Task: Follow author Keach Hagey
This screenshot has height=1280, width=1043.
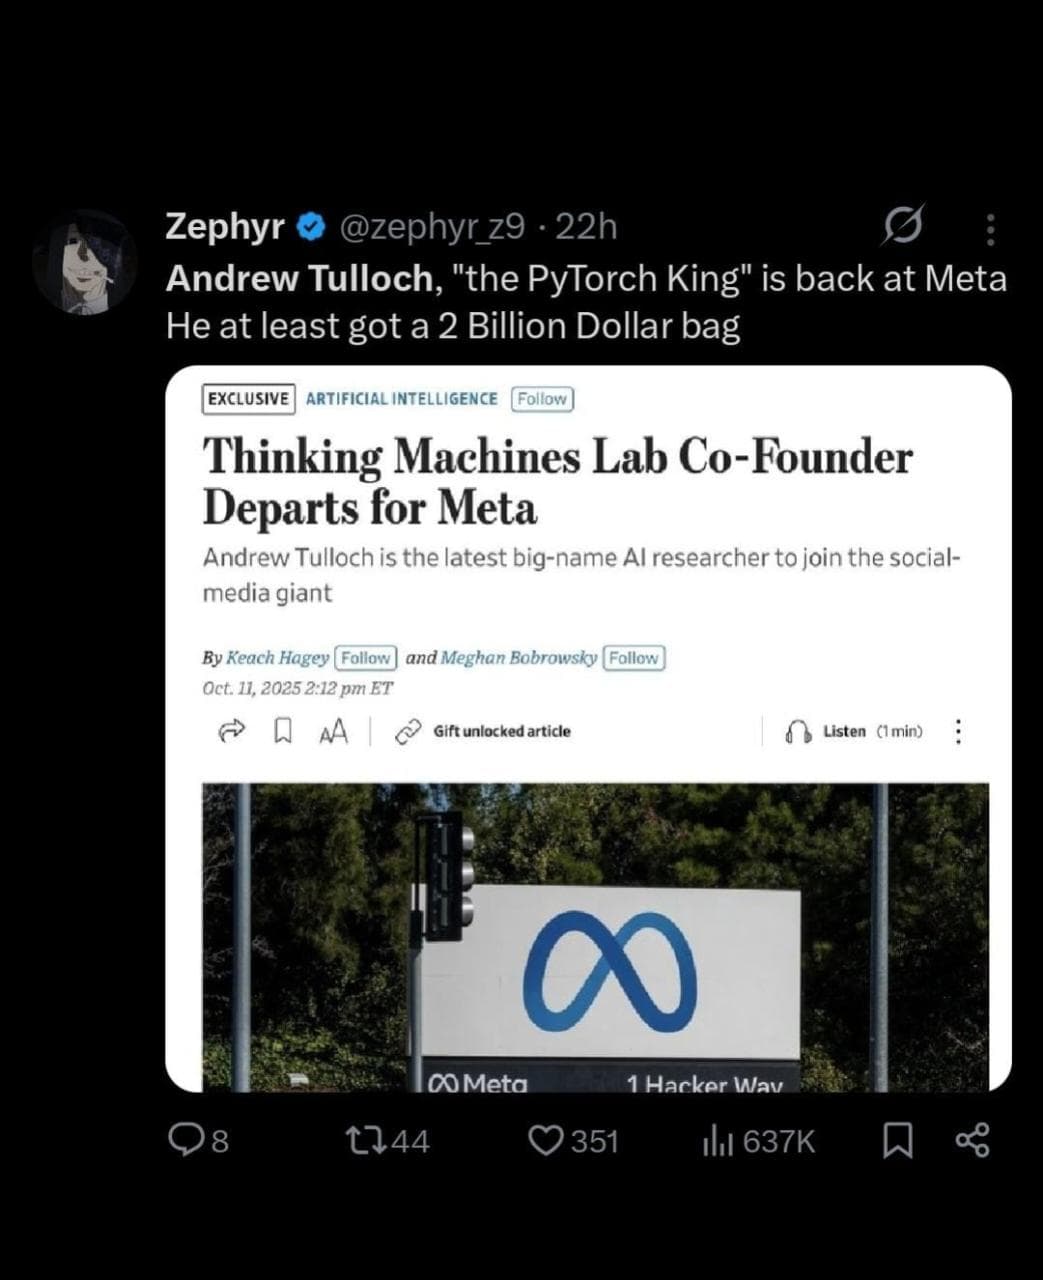Action: tap(366, 658)
